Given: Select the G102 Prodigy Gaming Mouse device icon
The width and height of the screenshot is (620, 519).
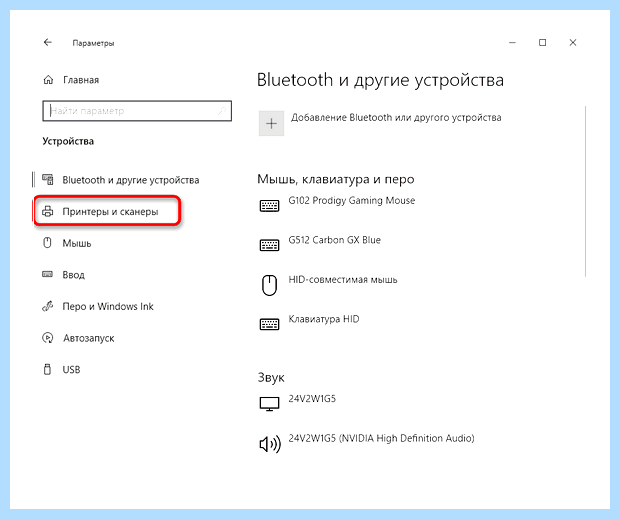Looking at the screenshot, I should tap(269, 206).
